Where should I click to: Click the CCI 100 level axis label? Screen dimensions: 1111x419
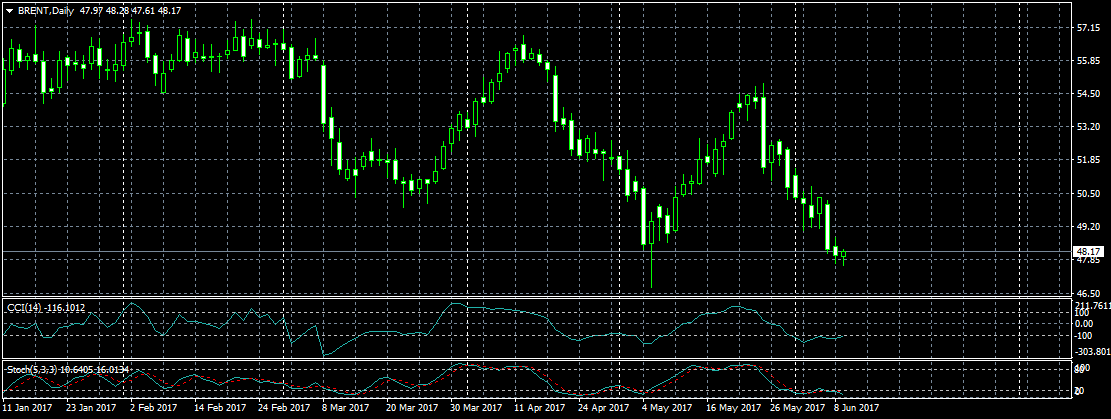tap(1084, 313)
